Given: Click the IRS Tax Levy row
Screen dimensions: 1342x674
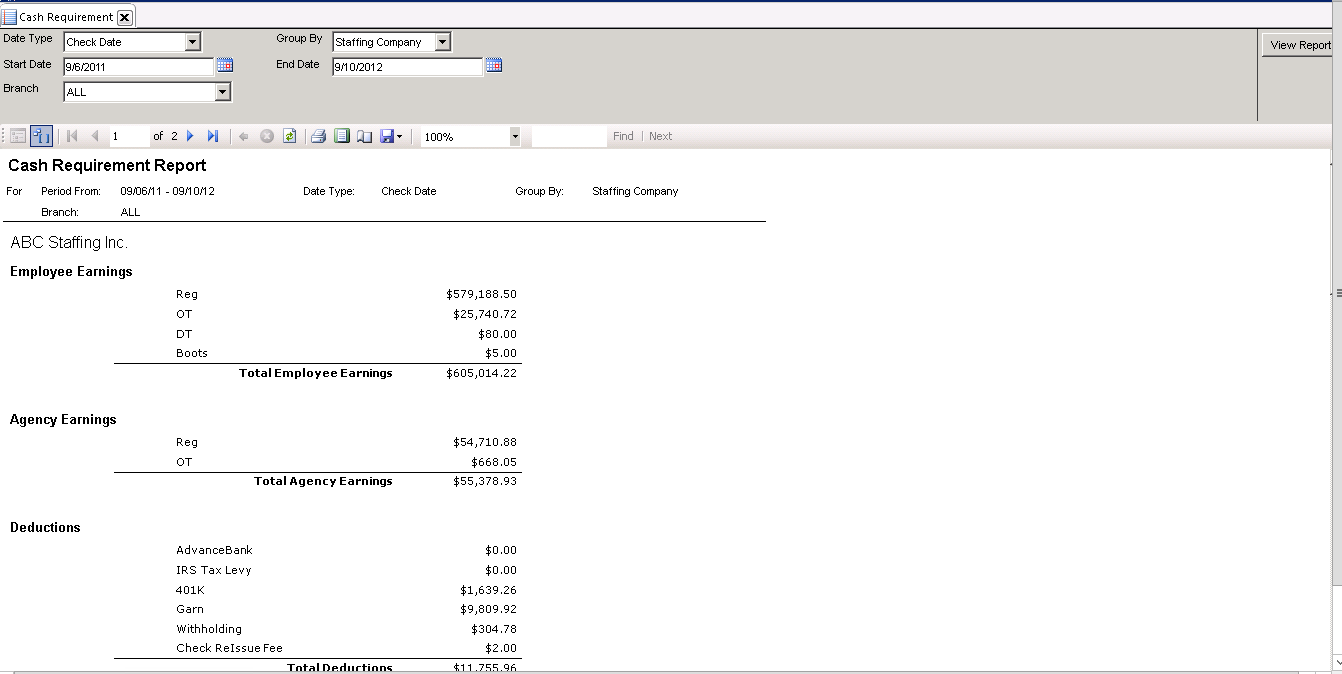Looking at the screenshot, I should (346, 570).
